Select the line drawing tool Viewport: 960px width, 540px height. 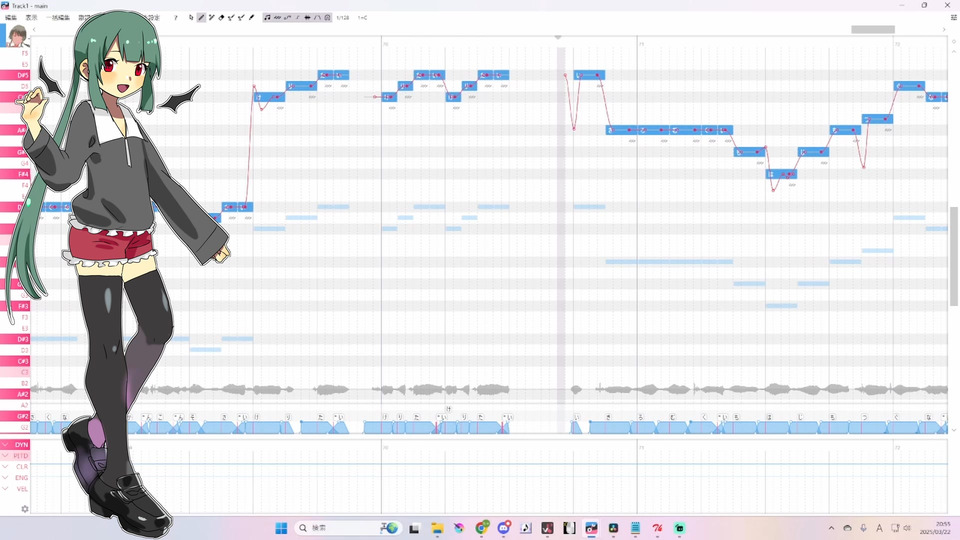[x=212, y=18]
